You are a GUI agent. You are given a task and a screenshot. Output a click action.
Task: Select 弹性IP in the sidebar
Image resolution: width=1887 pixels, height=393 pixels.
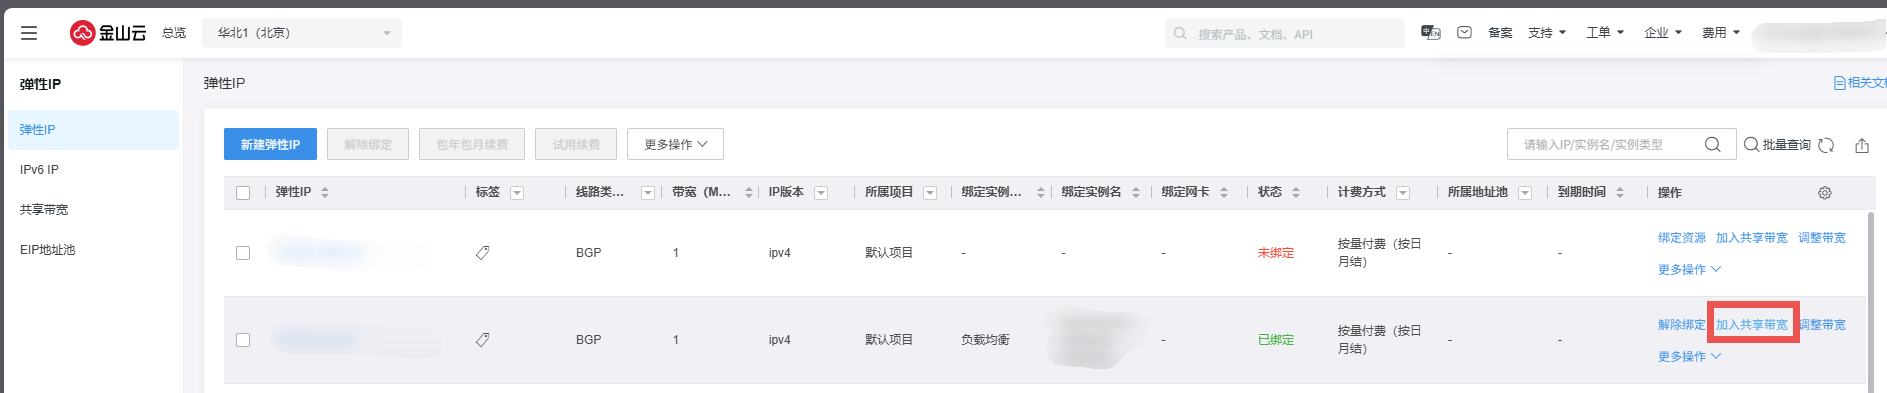[x=93, y=130]
